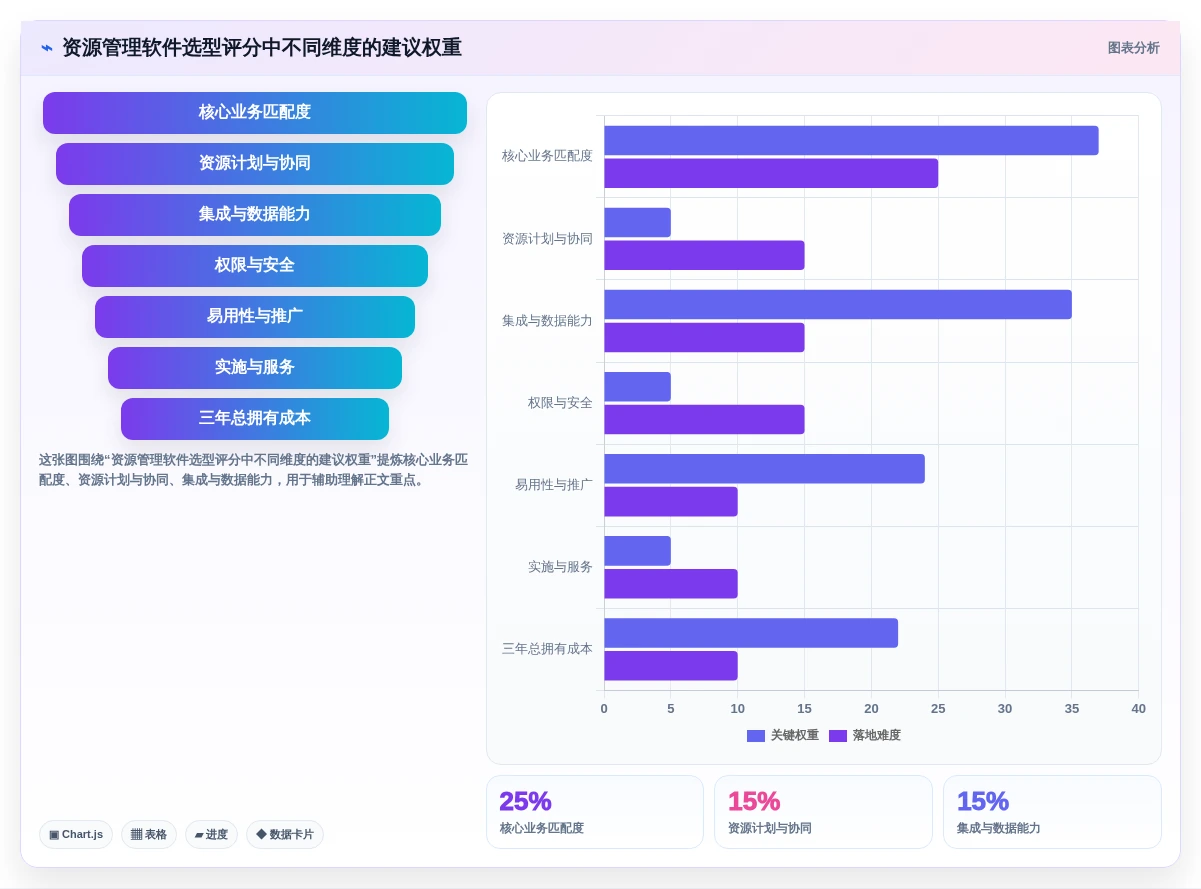Select the 集成与数据能力 funnel bar
Image resolution: width=1201 pixels, height=889 pixels.
pos(255,215)
